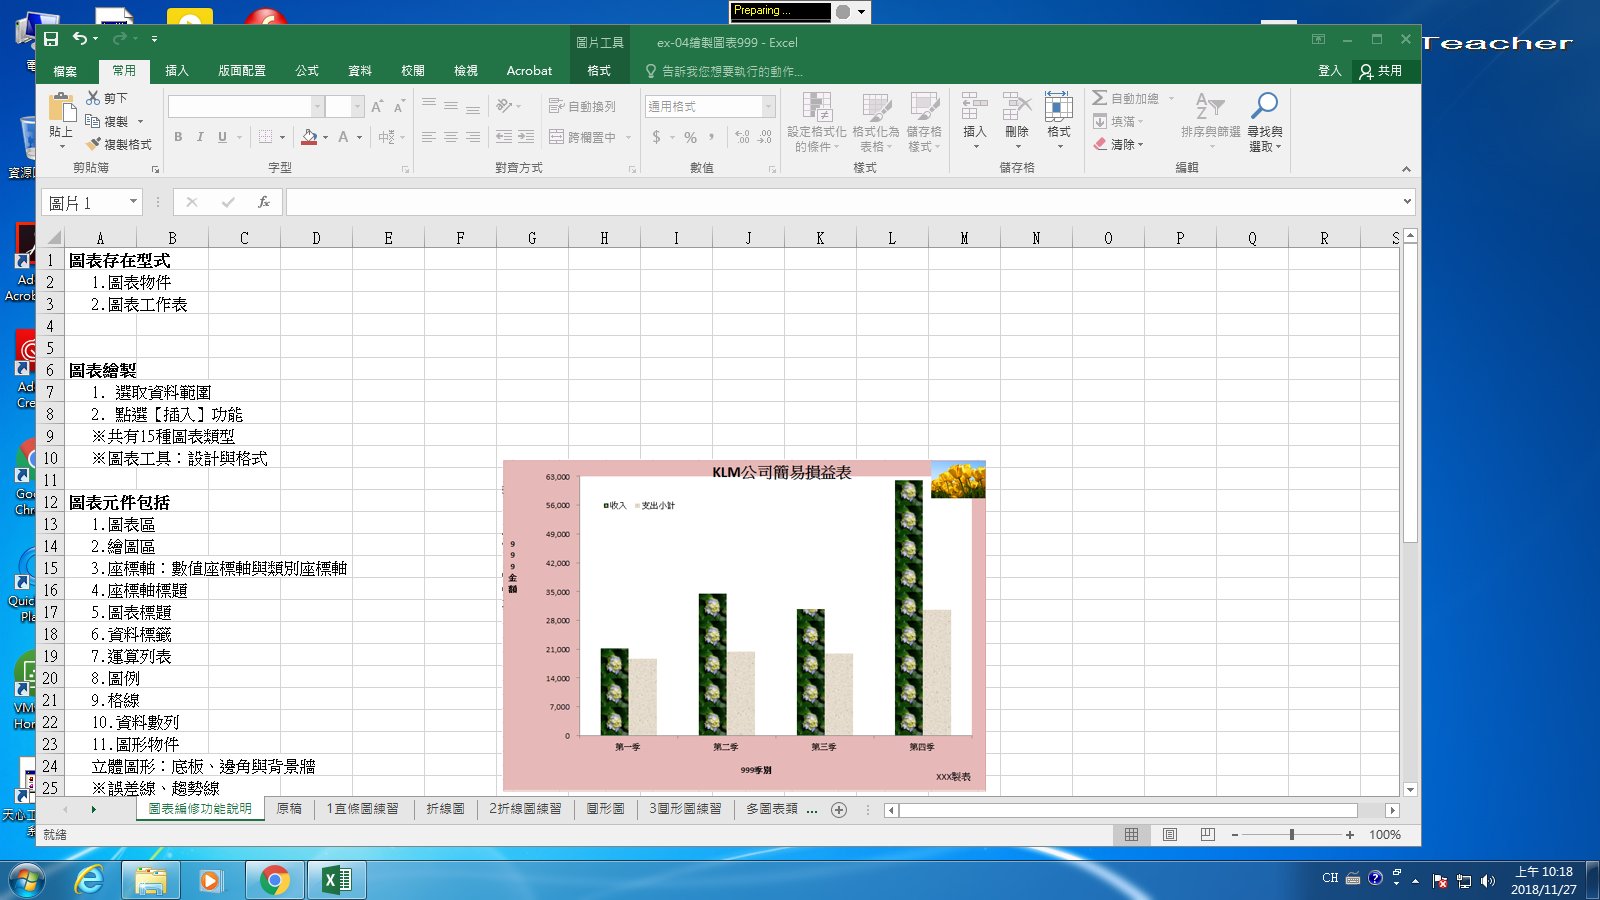This screenshot has width=1600, height=900.
Task: Switch to Page Break Preview icon
Action: pyautogui.click(x=1207, y=834)
